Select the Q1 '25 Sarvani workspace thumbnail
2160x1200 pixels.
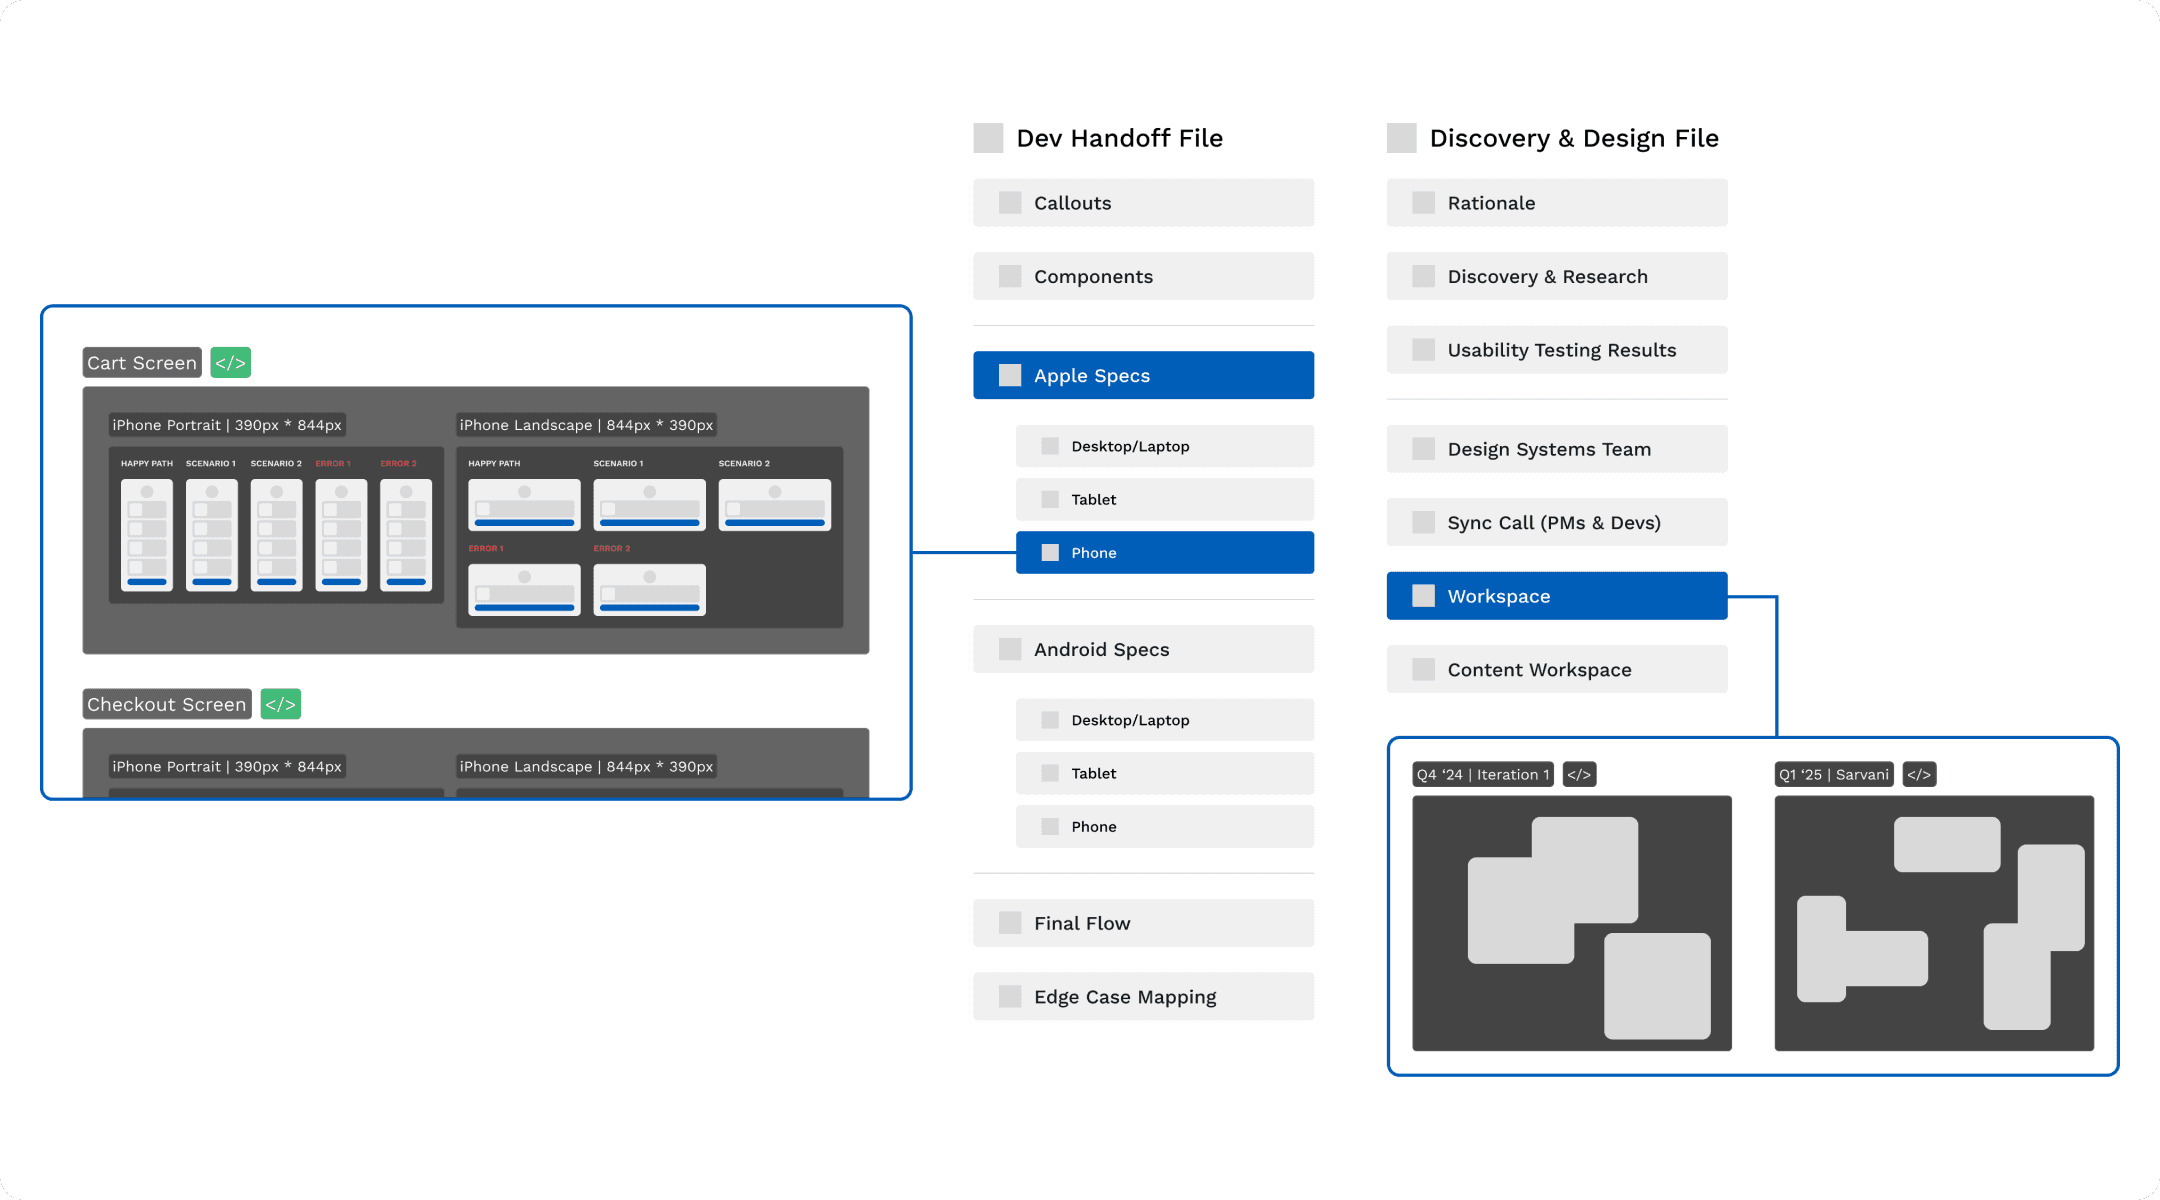coord(1933,923)
